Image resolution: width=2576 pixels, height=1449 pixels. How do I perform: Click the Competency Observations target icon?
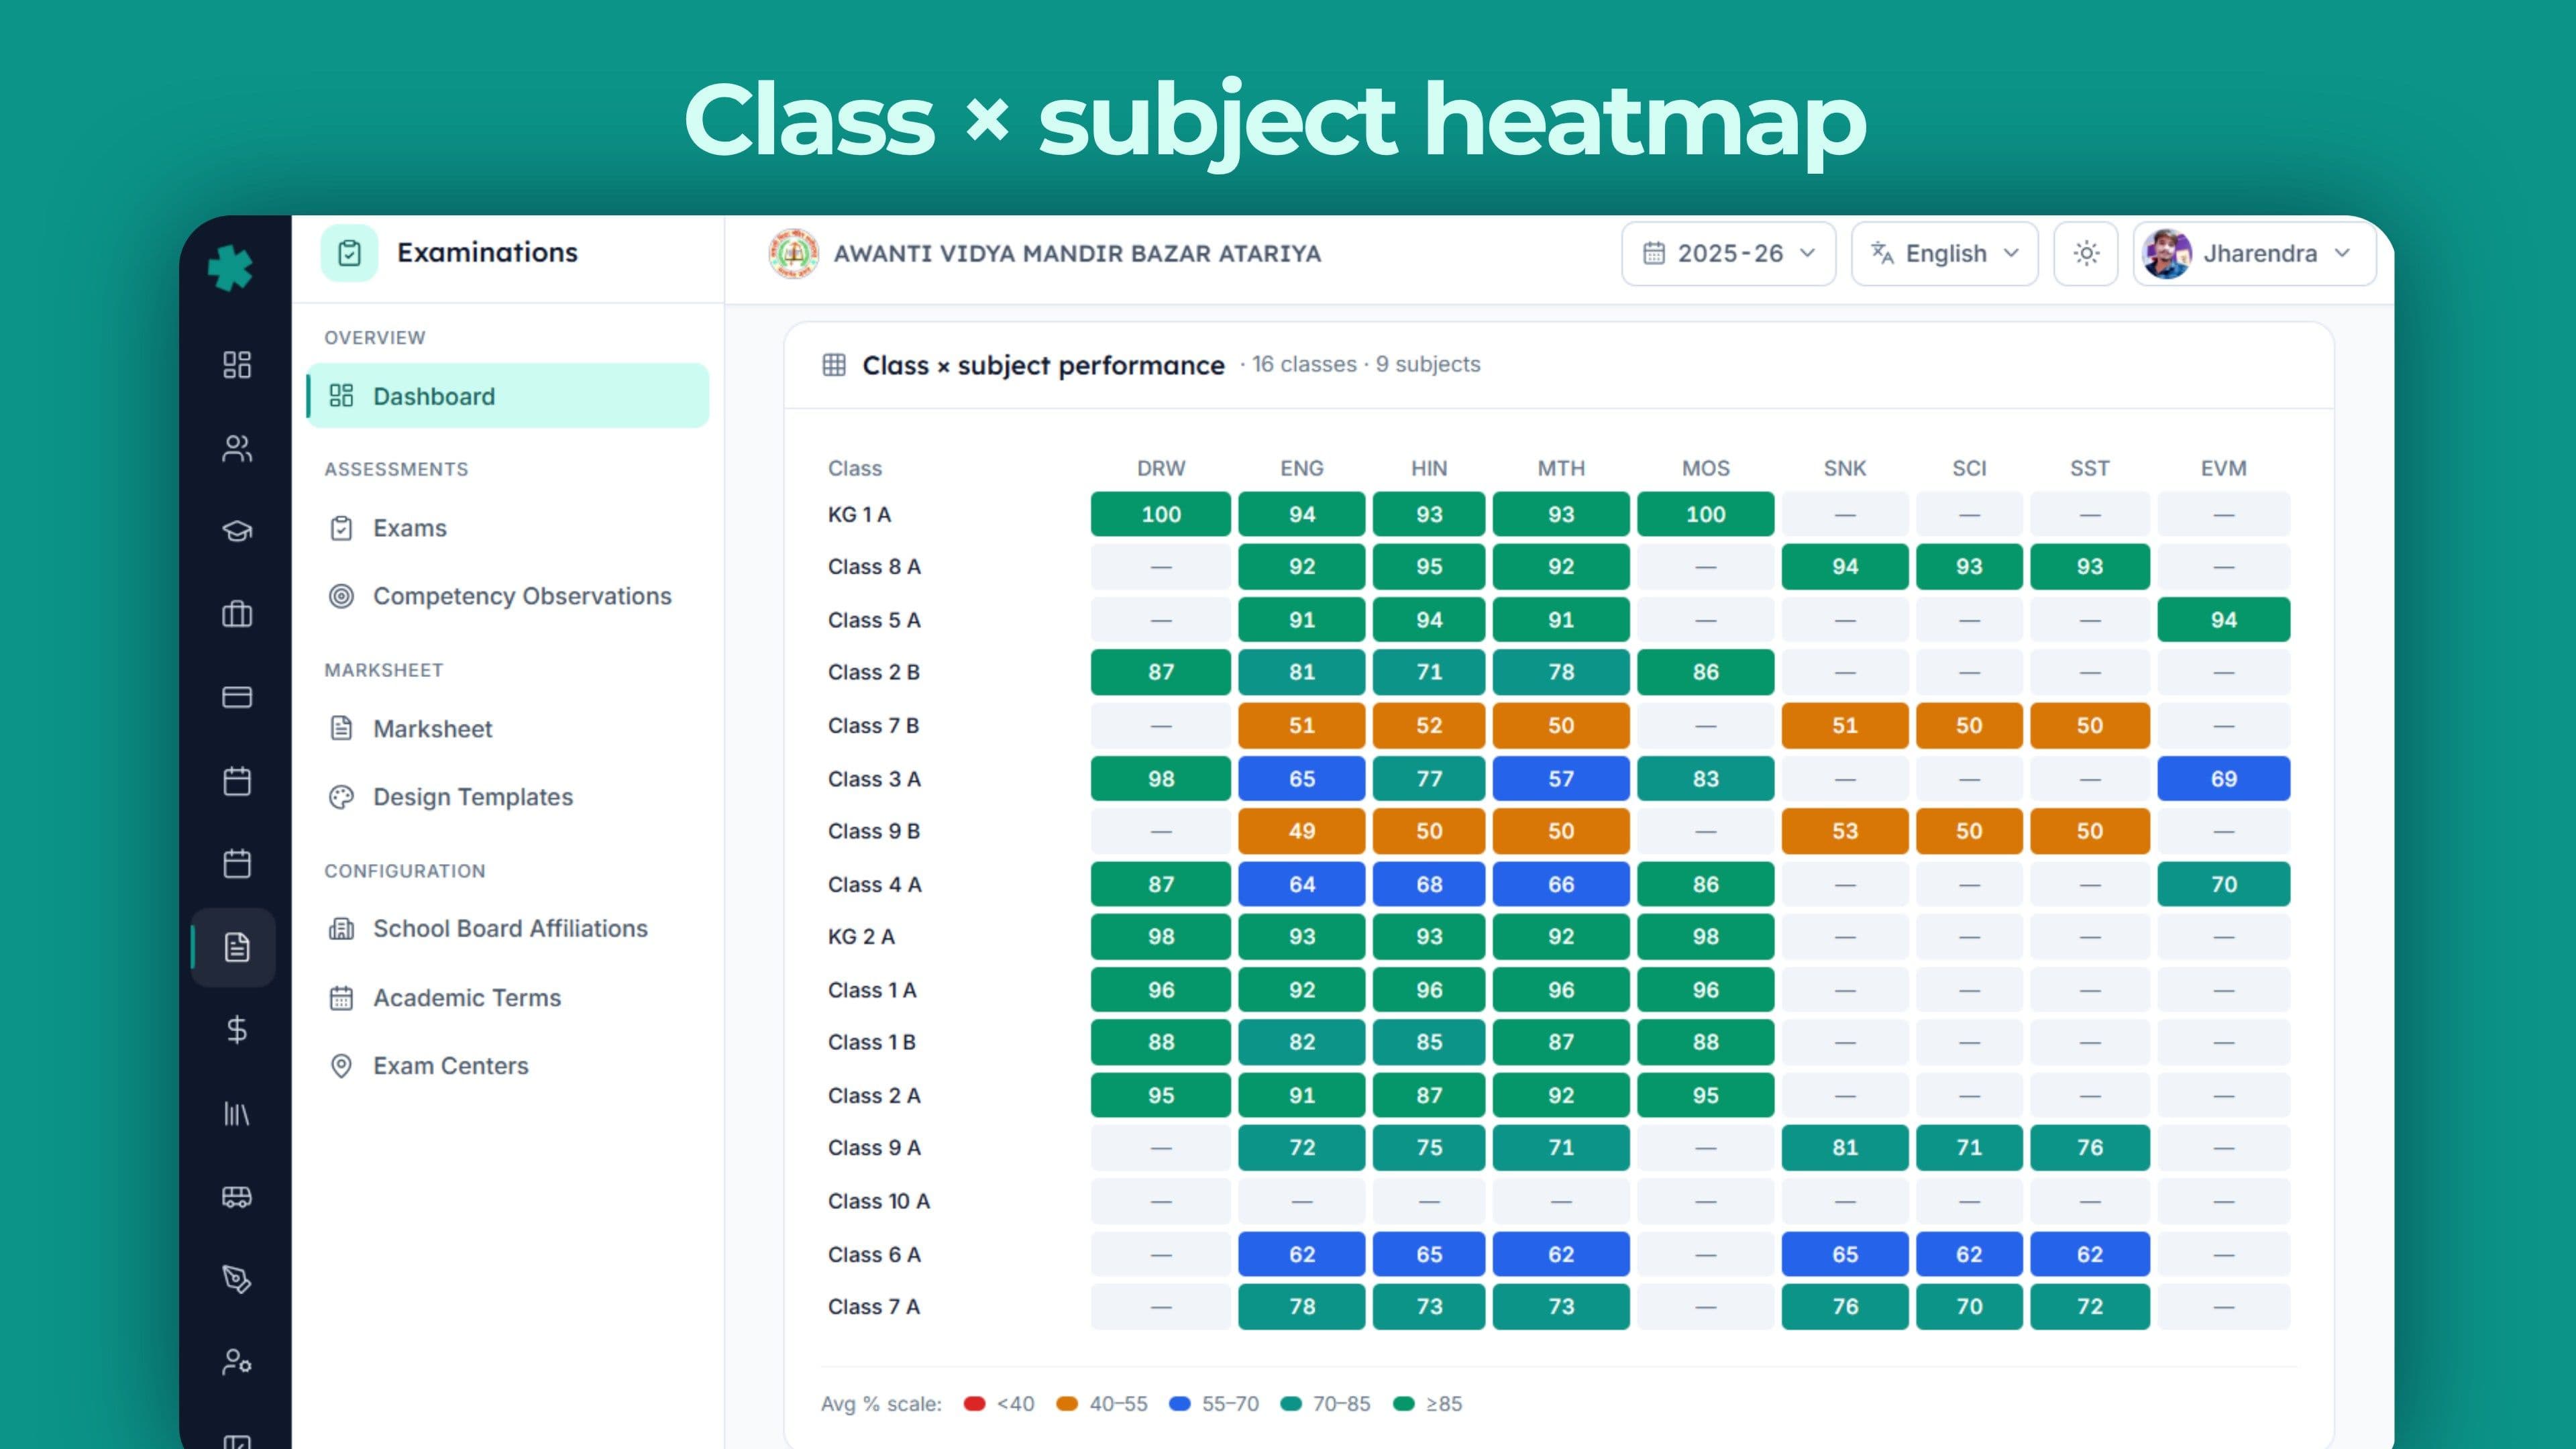pyautogui.click(x=341, y=596)
